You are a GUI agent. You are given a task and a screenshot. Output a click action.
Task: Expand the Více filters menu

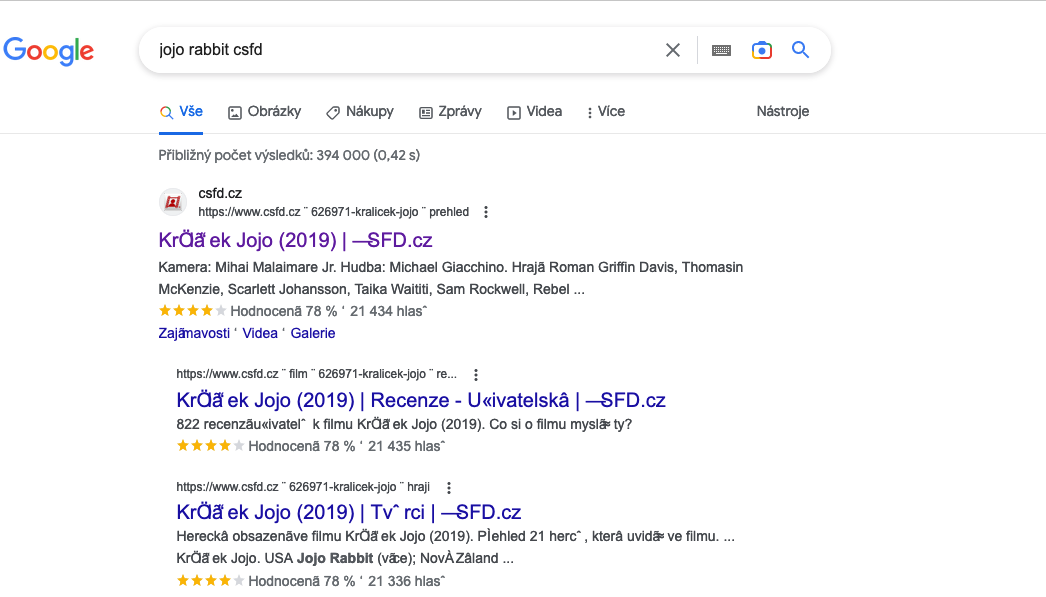tap(605, 112)
